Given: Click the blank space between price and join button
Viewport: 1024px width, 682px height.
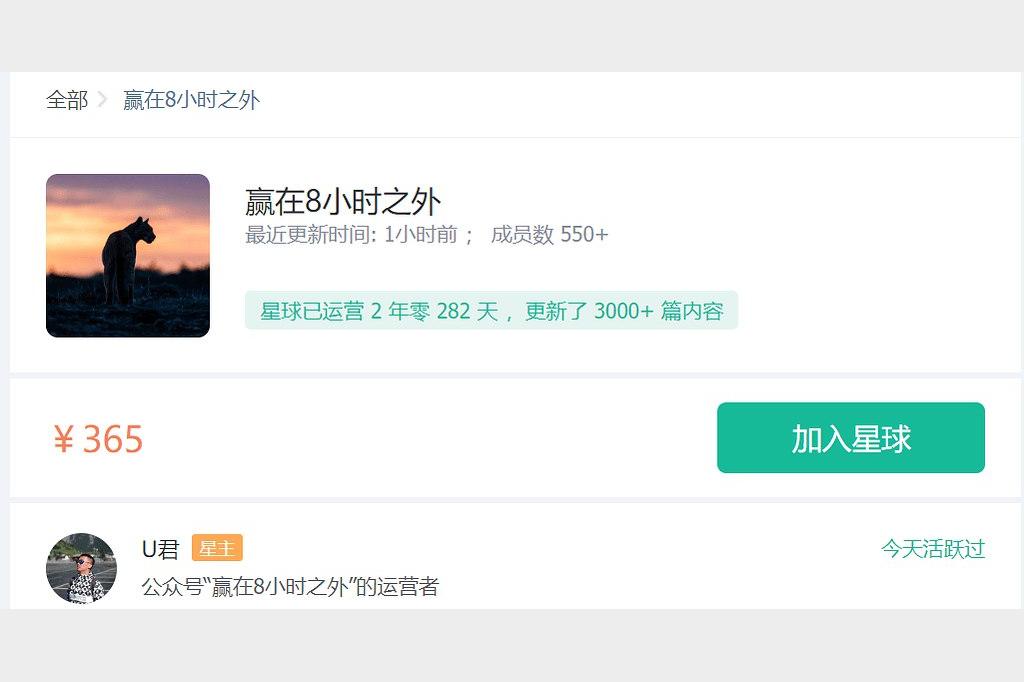Looking at the screenshot, I should point(430,438).
